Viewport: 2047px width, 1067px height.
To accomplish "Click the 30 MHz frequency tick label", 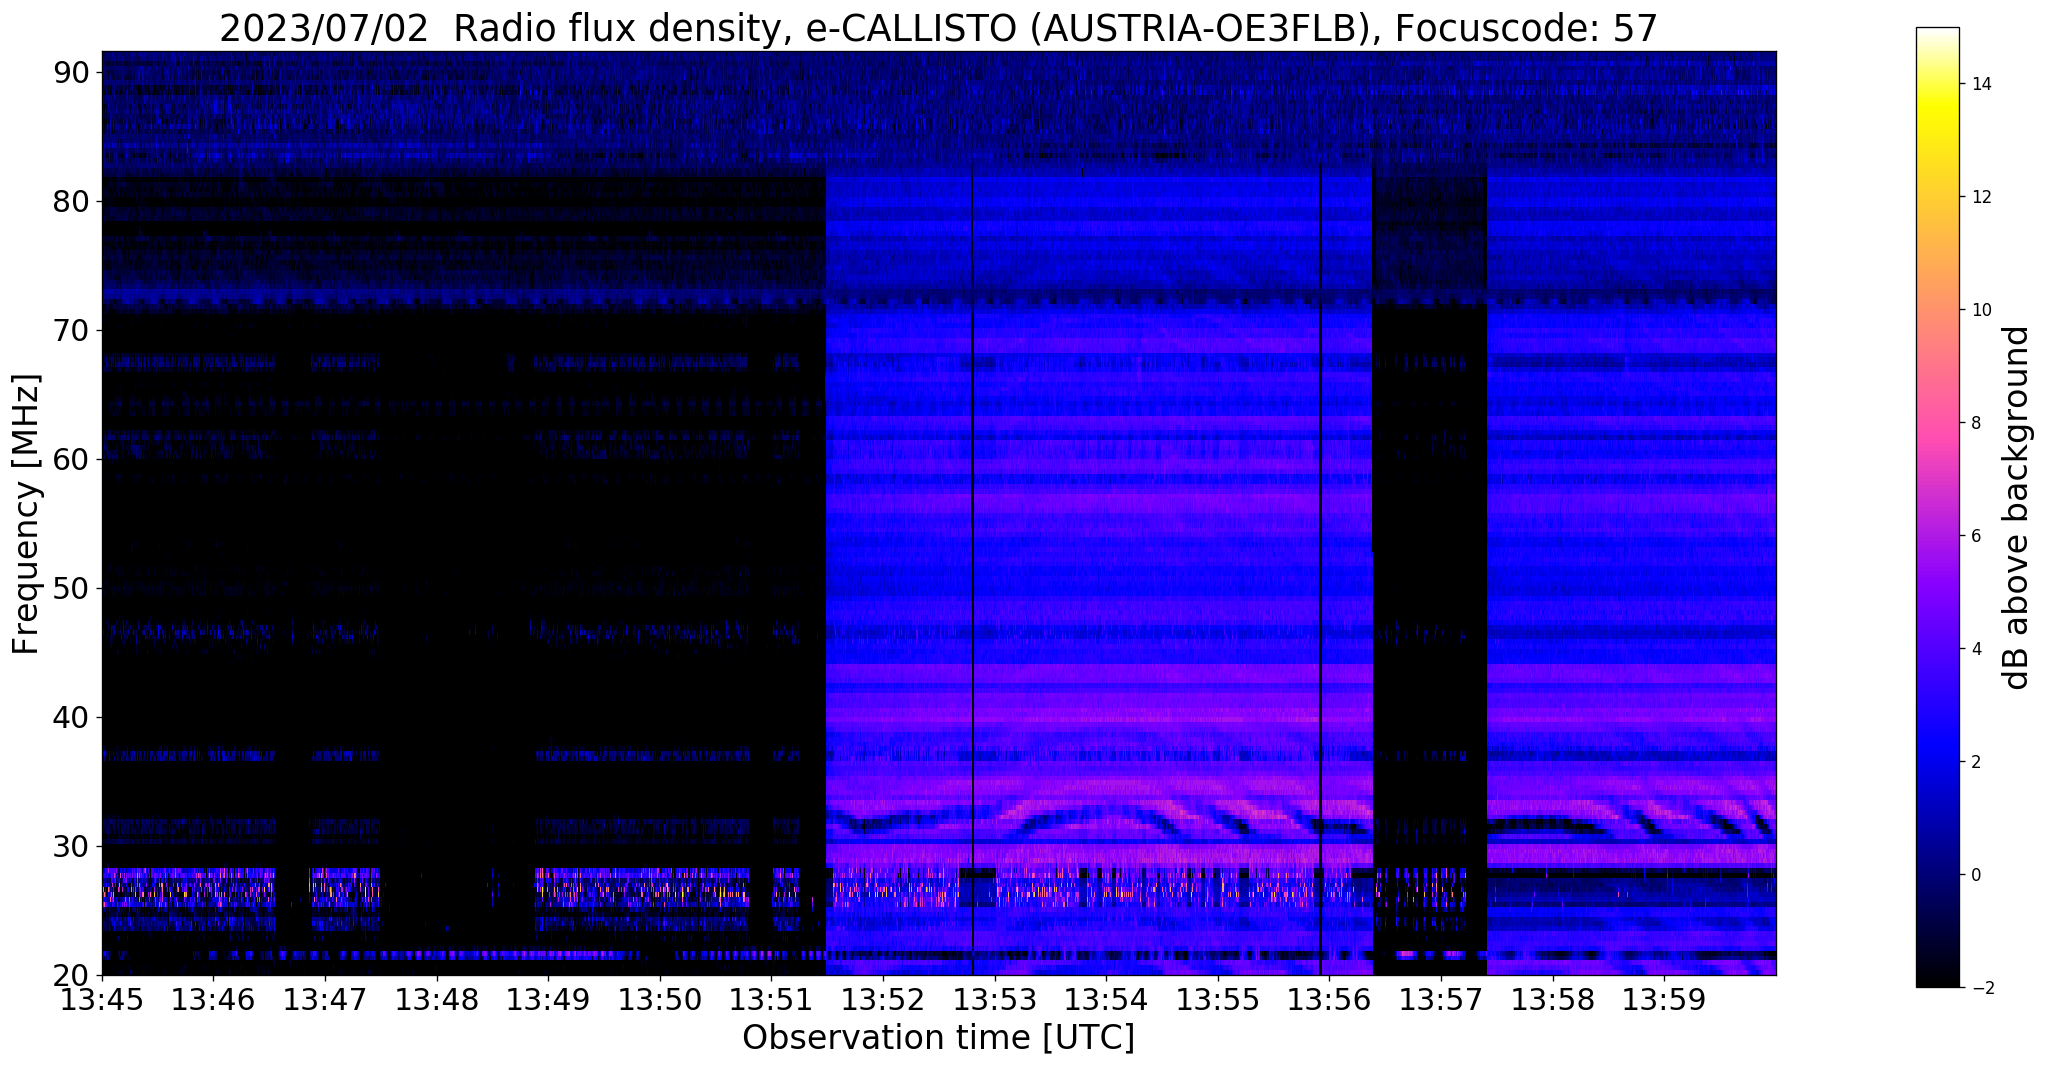I will [73, 846].
